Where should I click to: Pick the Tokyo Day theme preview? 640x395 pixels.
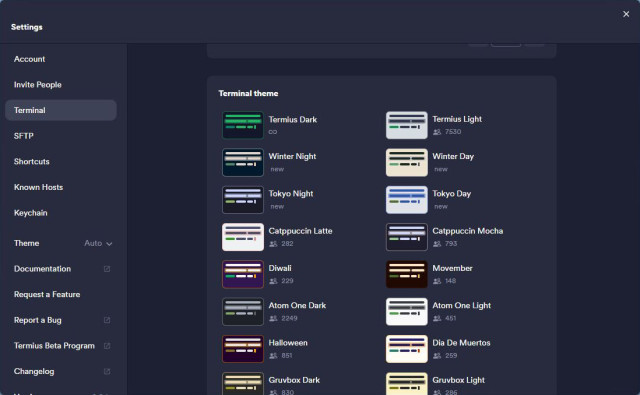pyautogui.click(x=407, y=200)
